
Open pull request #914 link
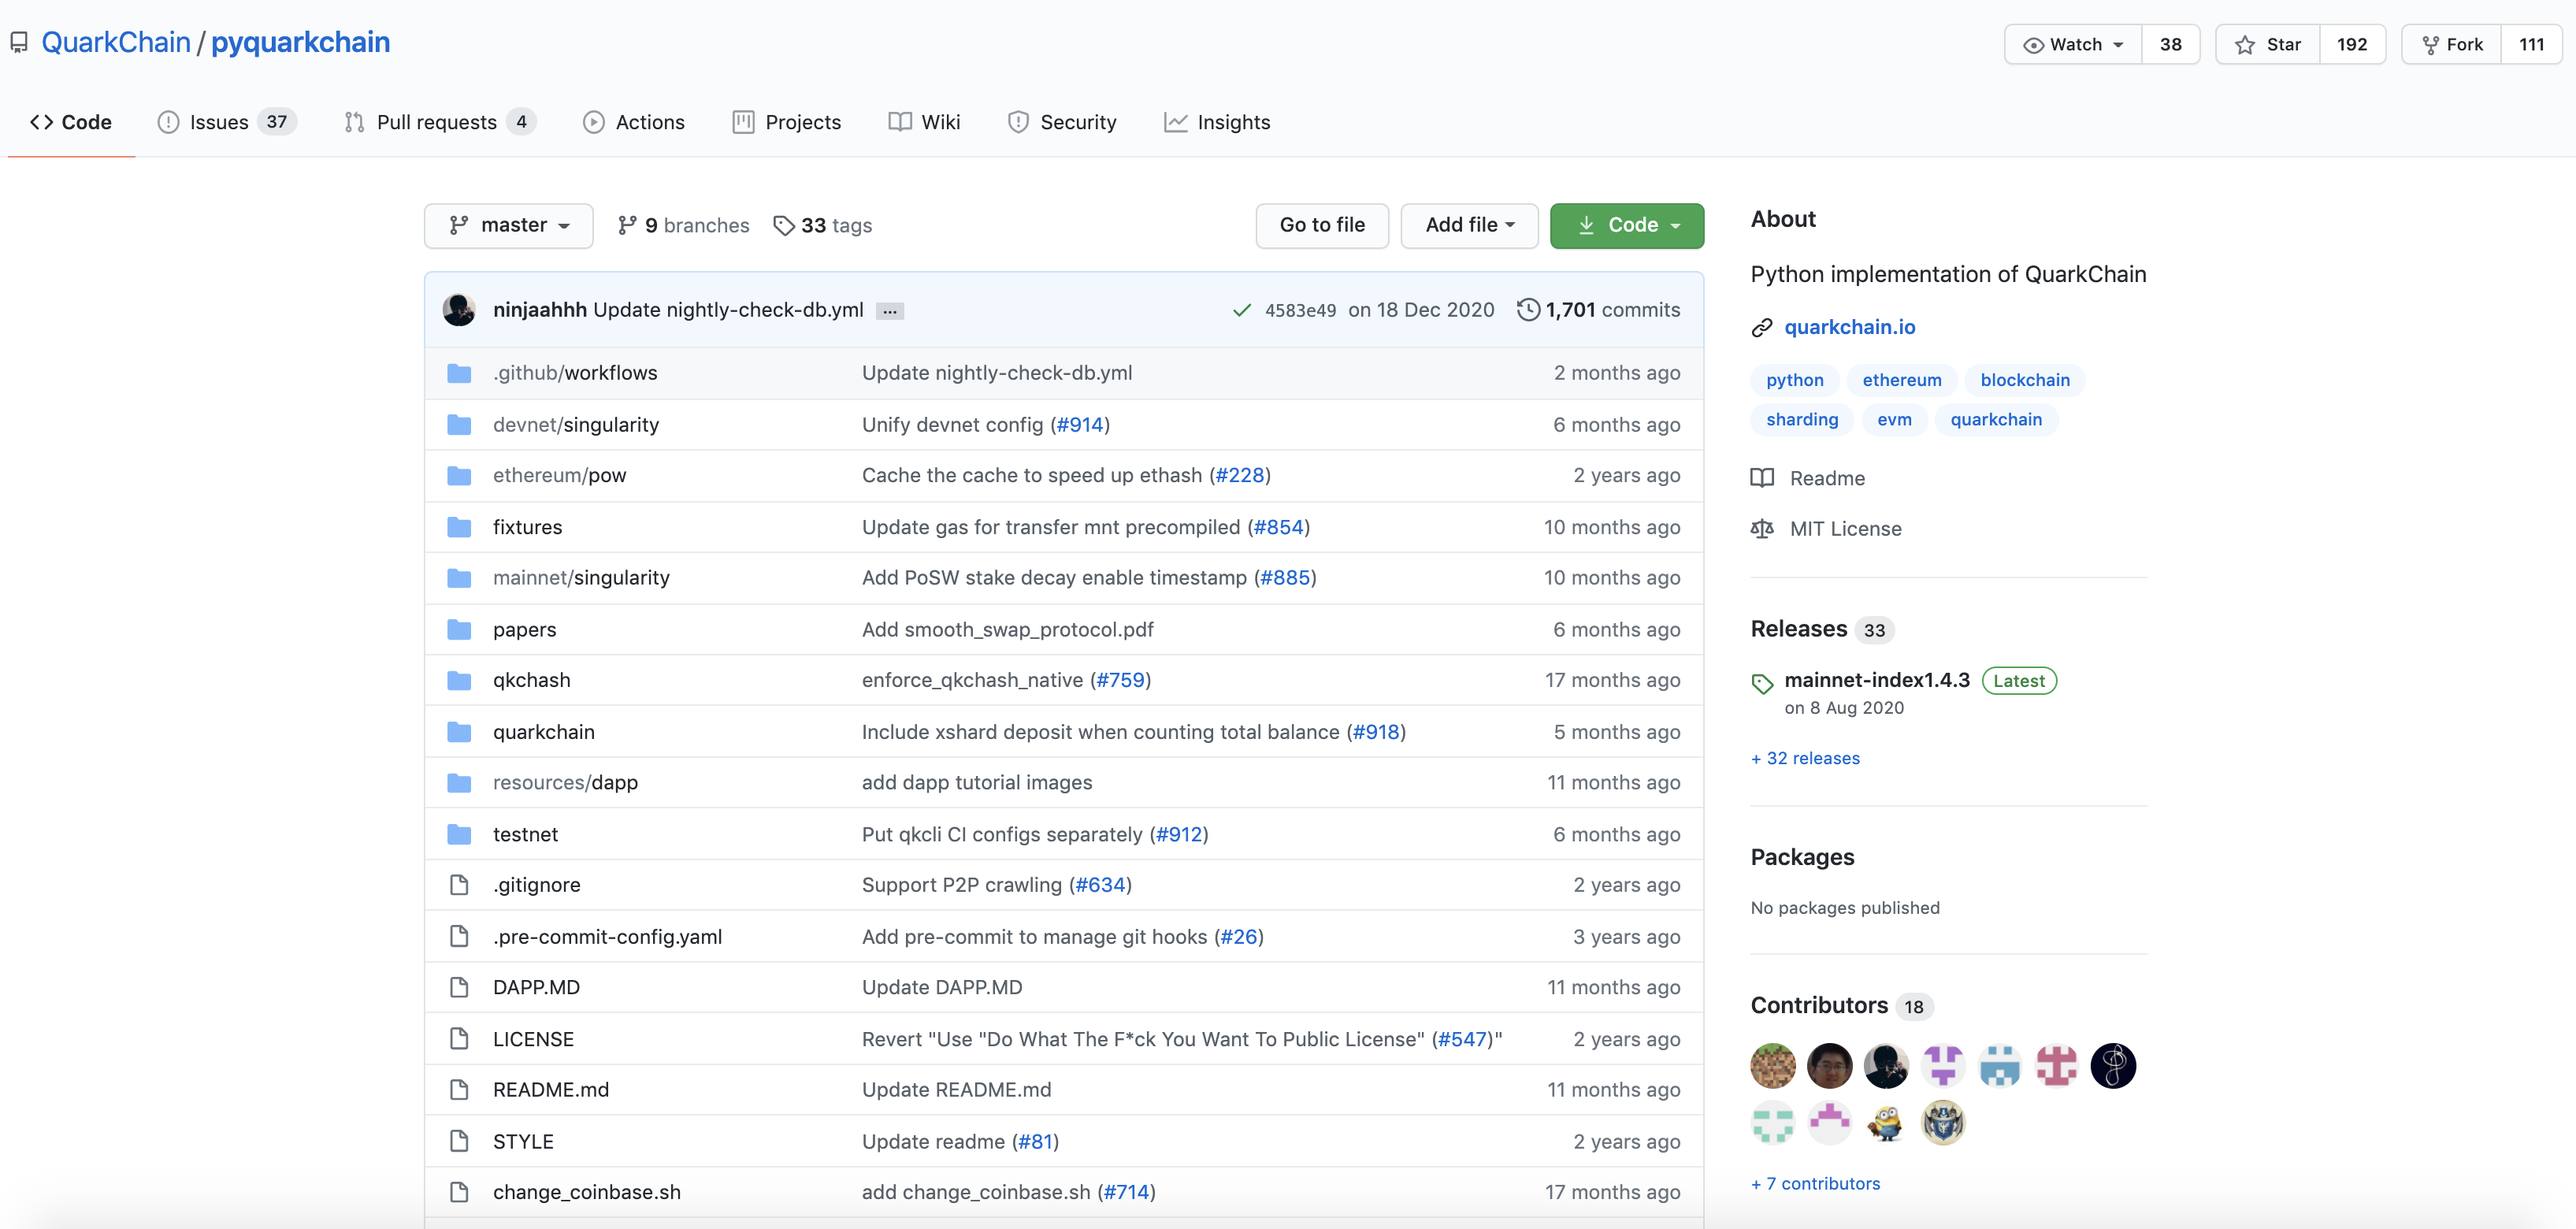(1080, 425)
